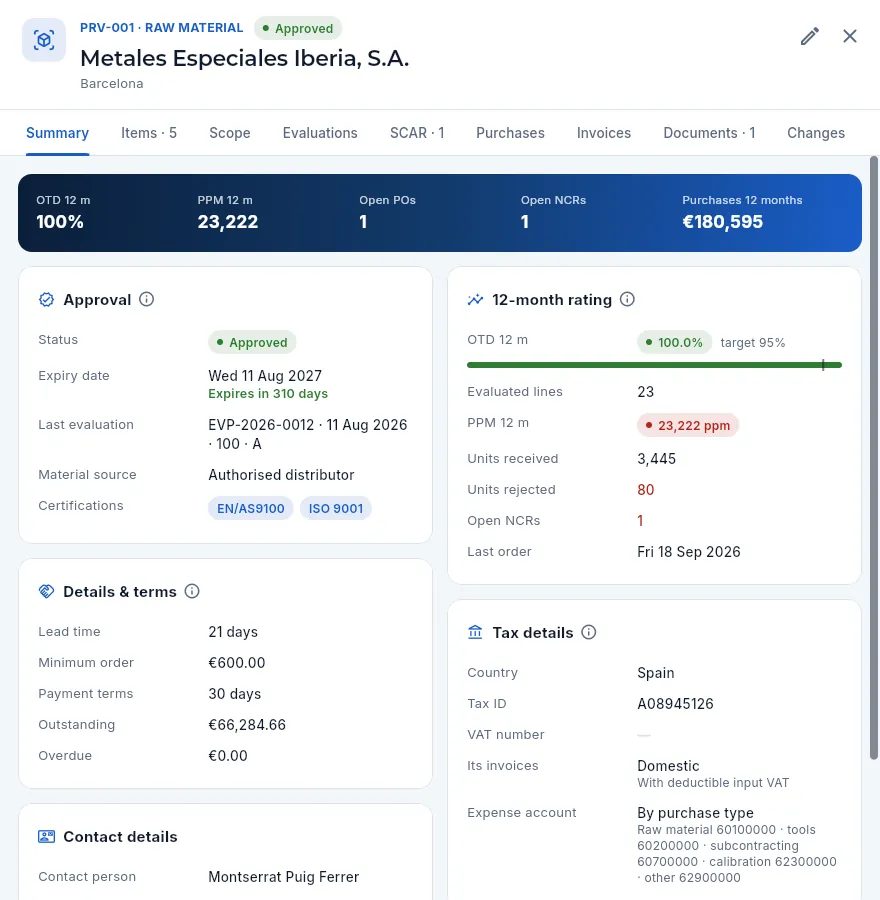Screen dimensions: 880x900
Task: Show the Documents · 1 tab
Action: click(x=709, y=133)
